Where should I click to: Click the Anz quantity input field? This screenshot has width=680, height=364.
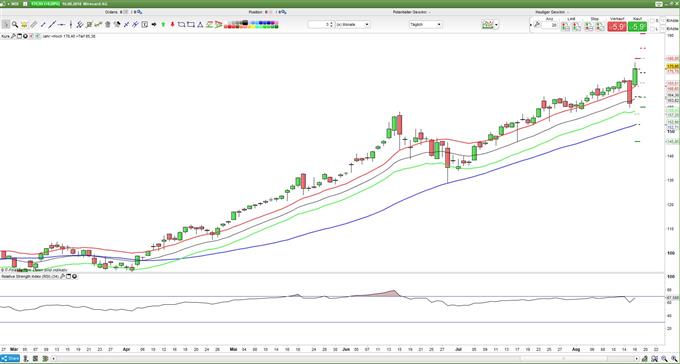pos(550,26)
